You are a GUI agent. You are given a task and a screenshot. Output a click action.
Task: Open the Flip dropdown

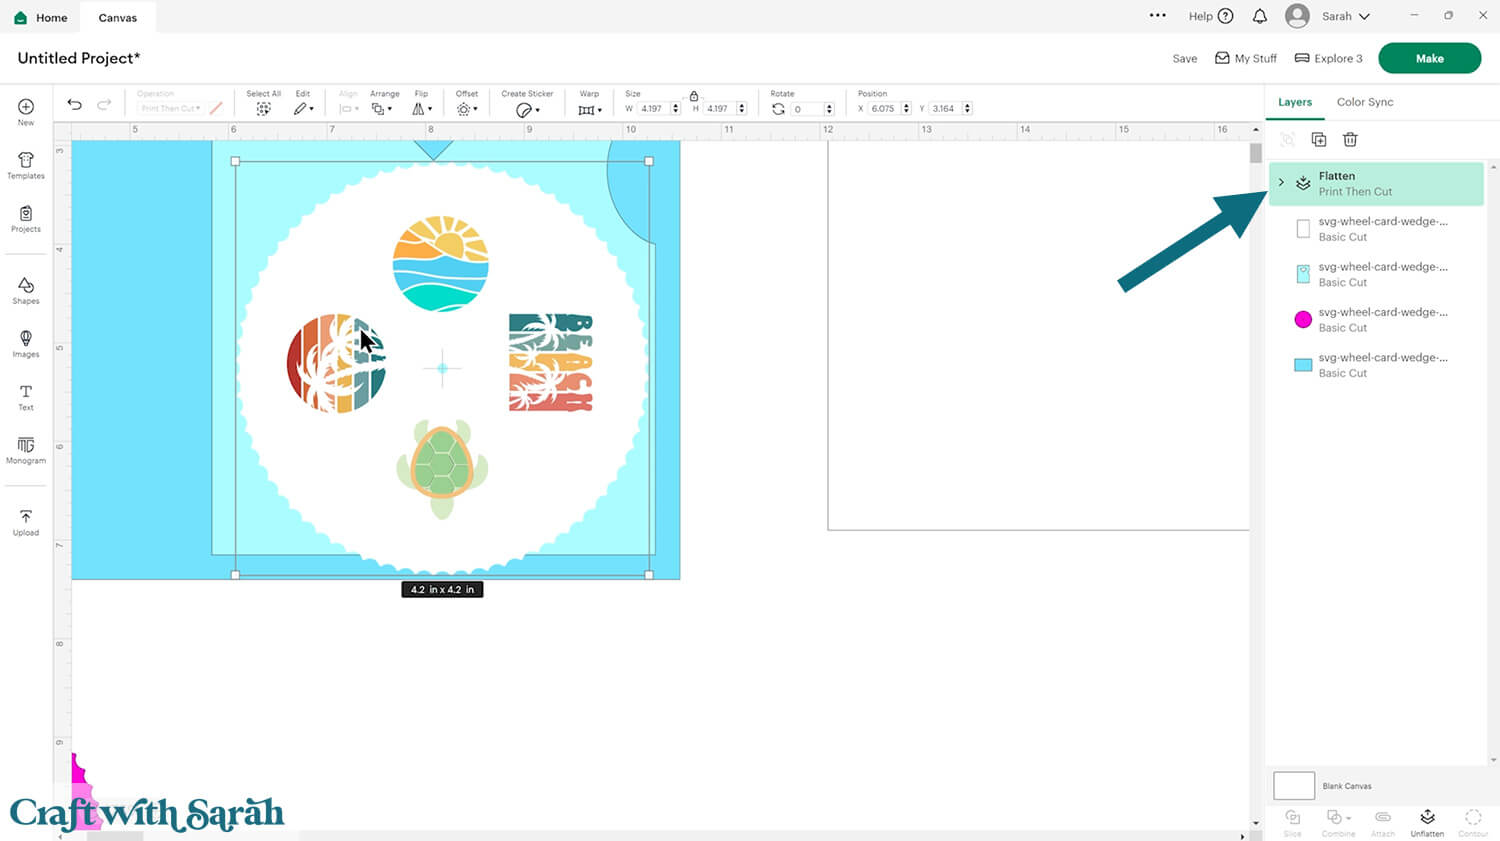(422, 108)
